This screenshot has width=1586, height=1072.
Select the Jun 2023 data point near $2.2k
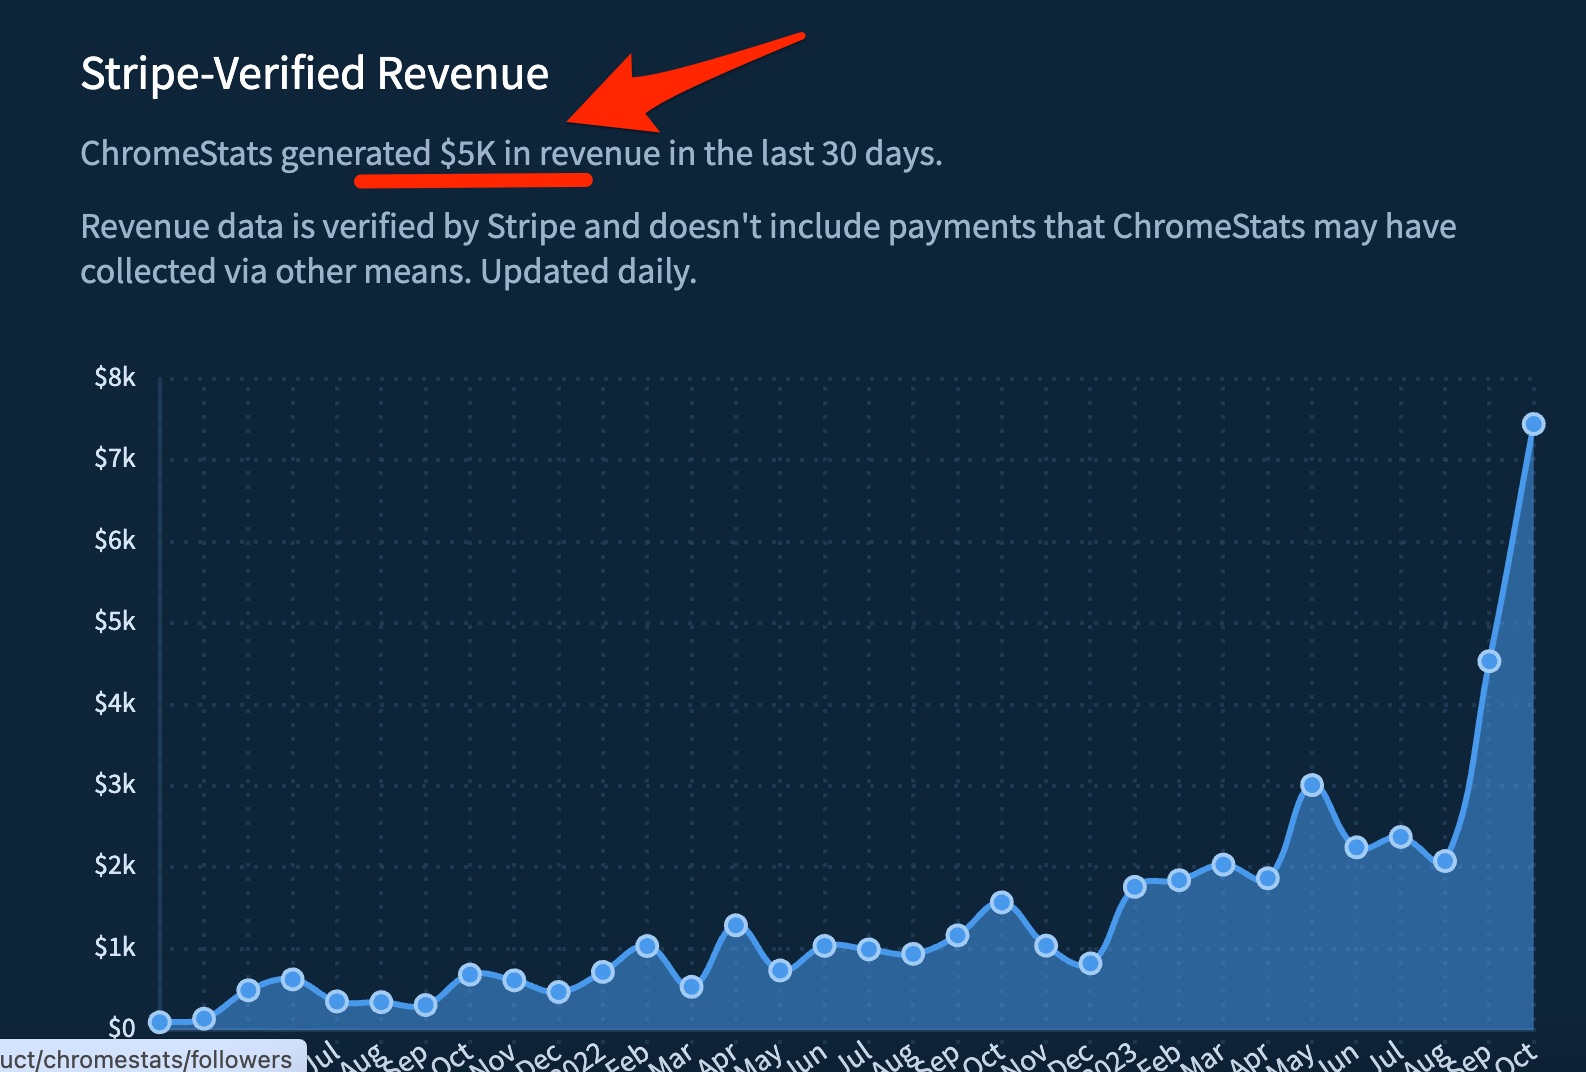coord(1356,847)
